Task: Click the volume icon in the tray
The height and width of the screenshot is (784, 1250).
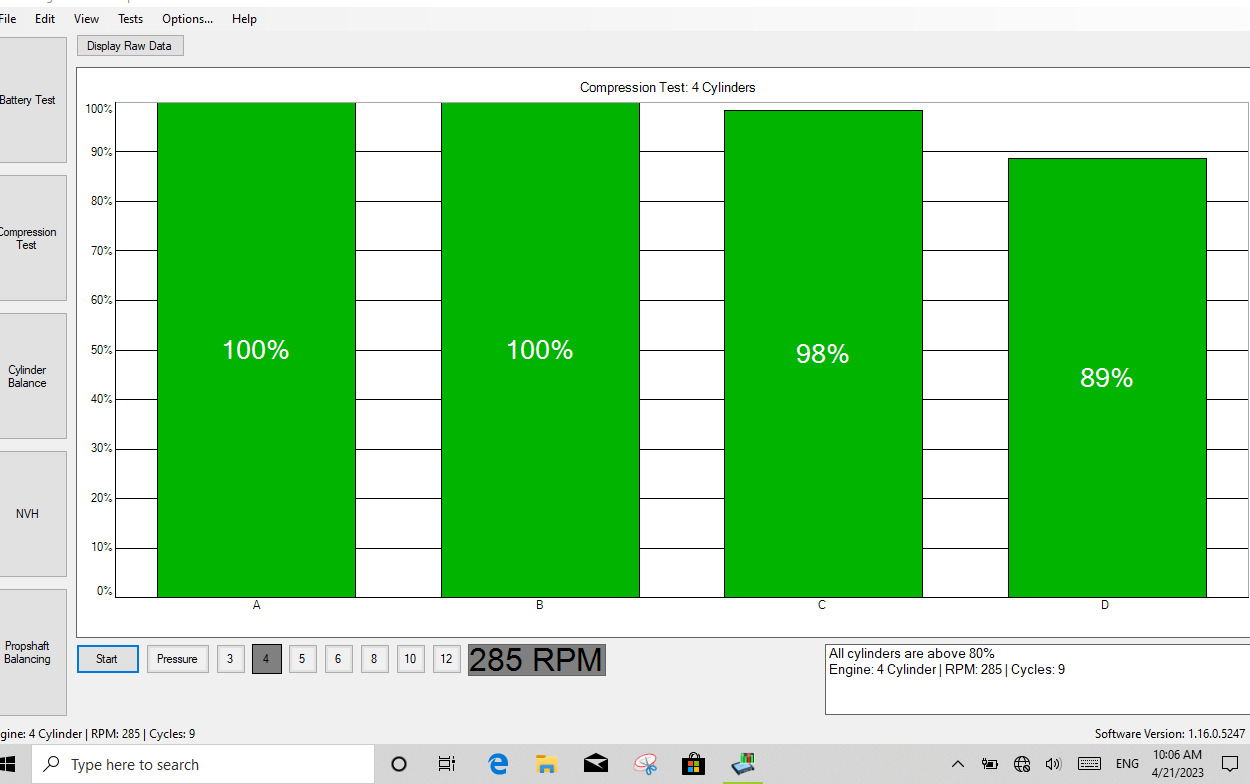Action: [1053, 765]
